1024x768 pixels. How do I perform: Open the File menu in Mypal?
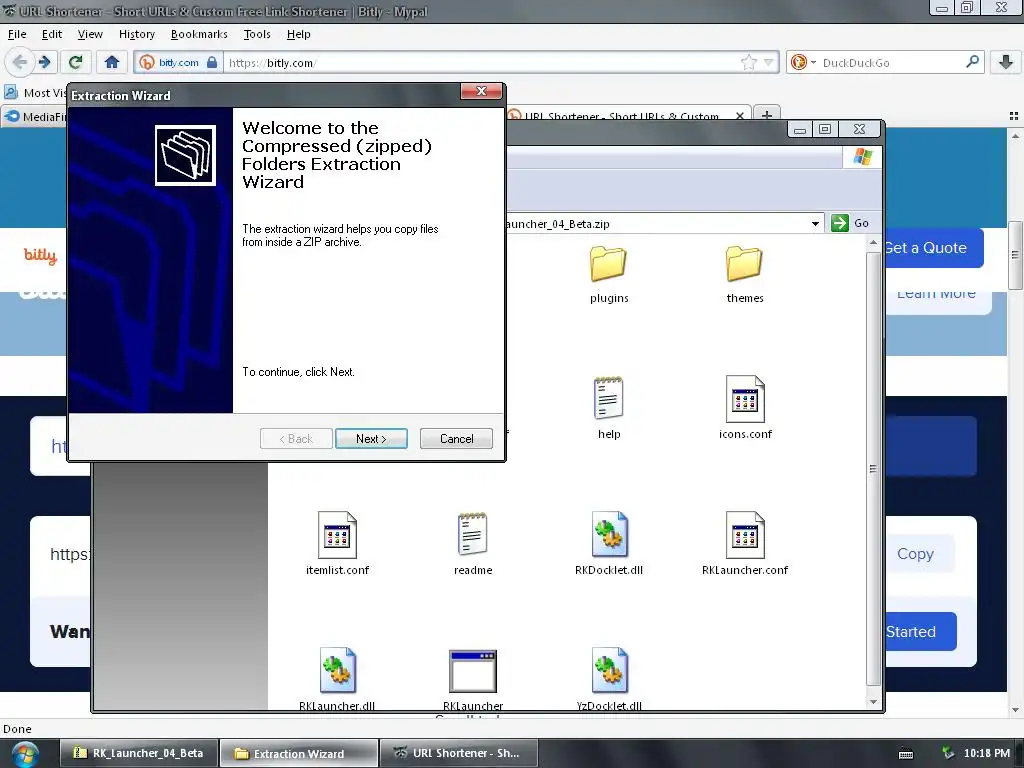pyautogui.click(x=17, y=34)
